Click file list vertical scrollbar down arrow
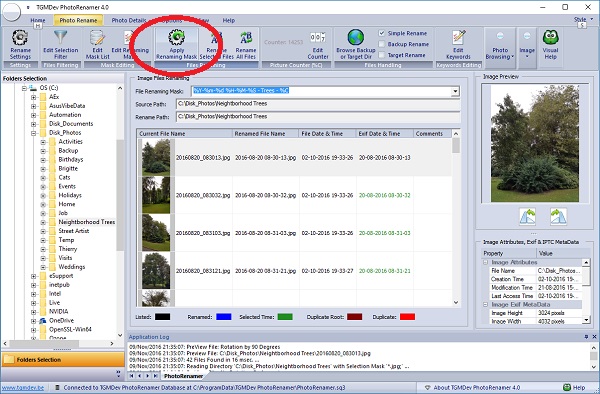The height and width of the screenshot is (394, 600). pos(456,302)
